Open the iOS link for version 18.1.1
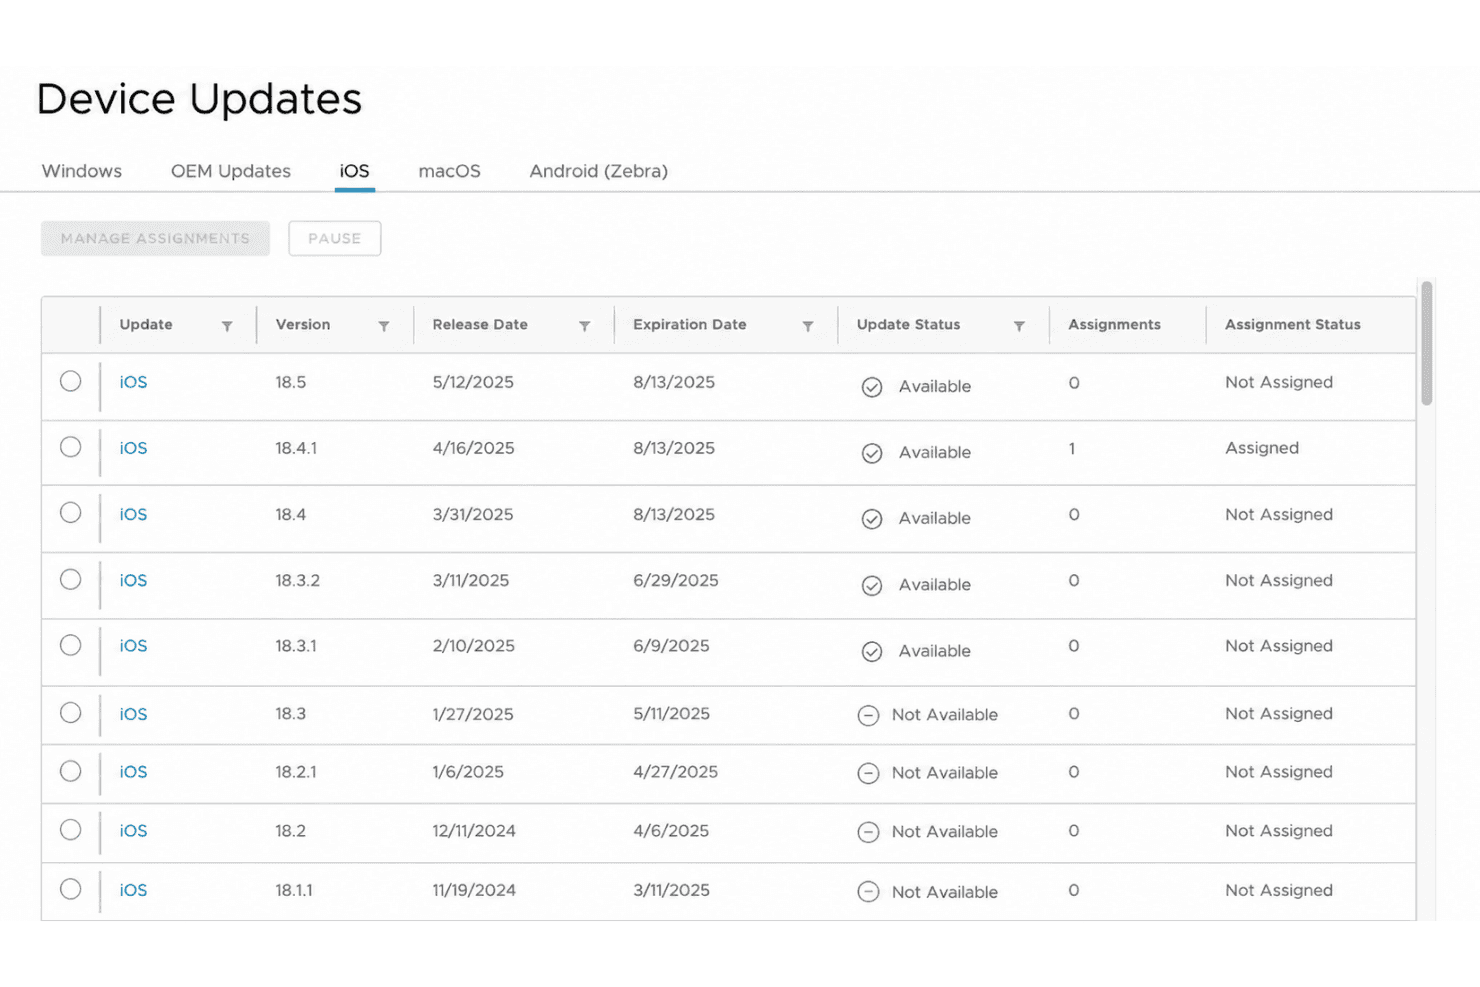 pyautogui.click(x=133, y=890)
